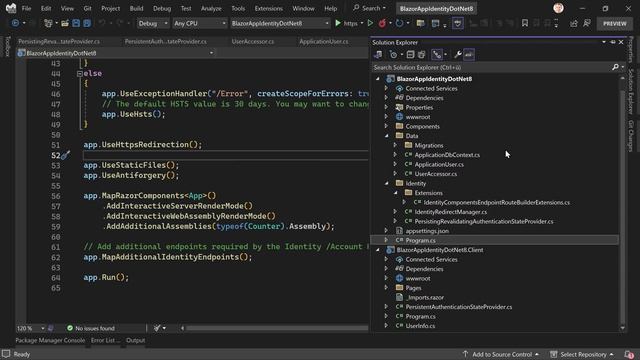The width and height of the screenshot is (640, 360).
Task: Start debugging with the green https play button
Action: (338, 23)
